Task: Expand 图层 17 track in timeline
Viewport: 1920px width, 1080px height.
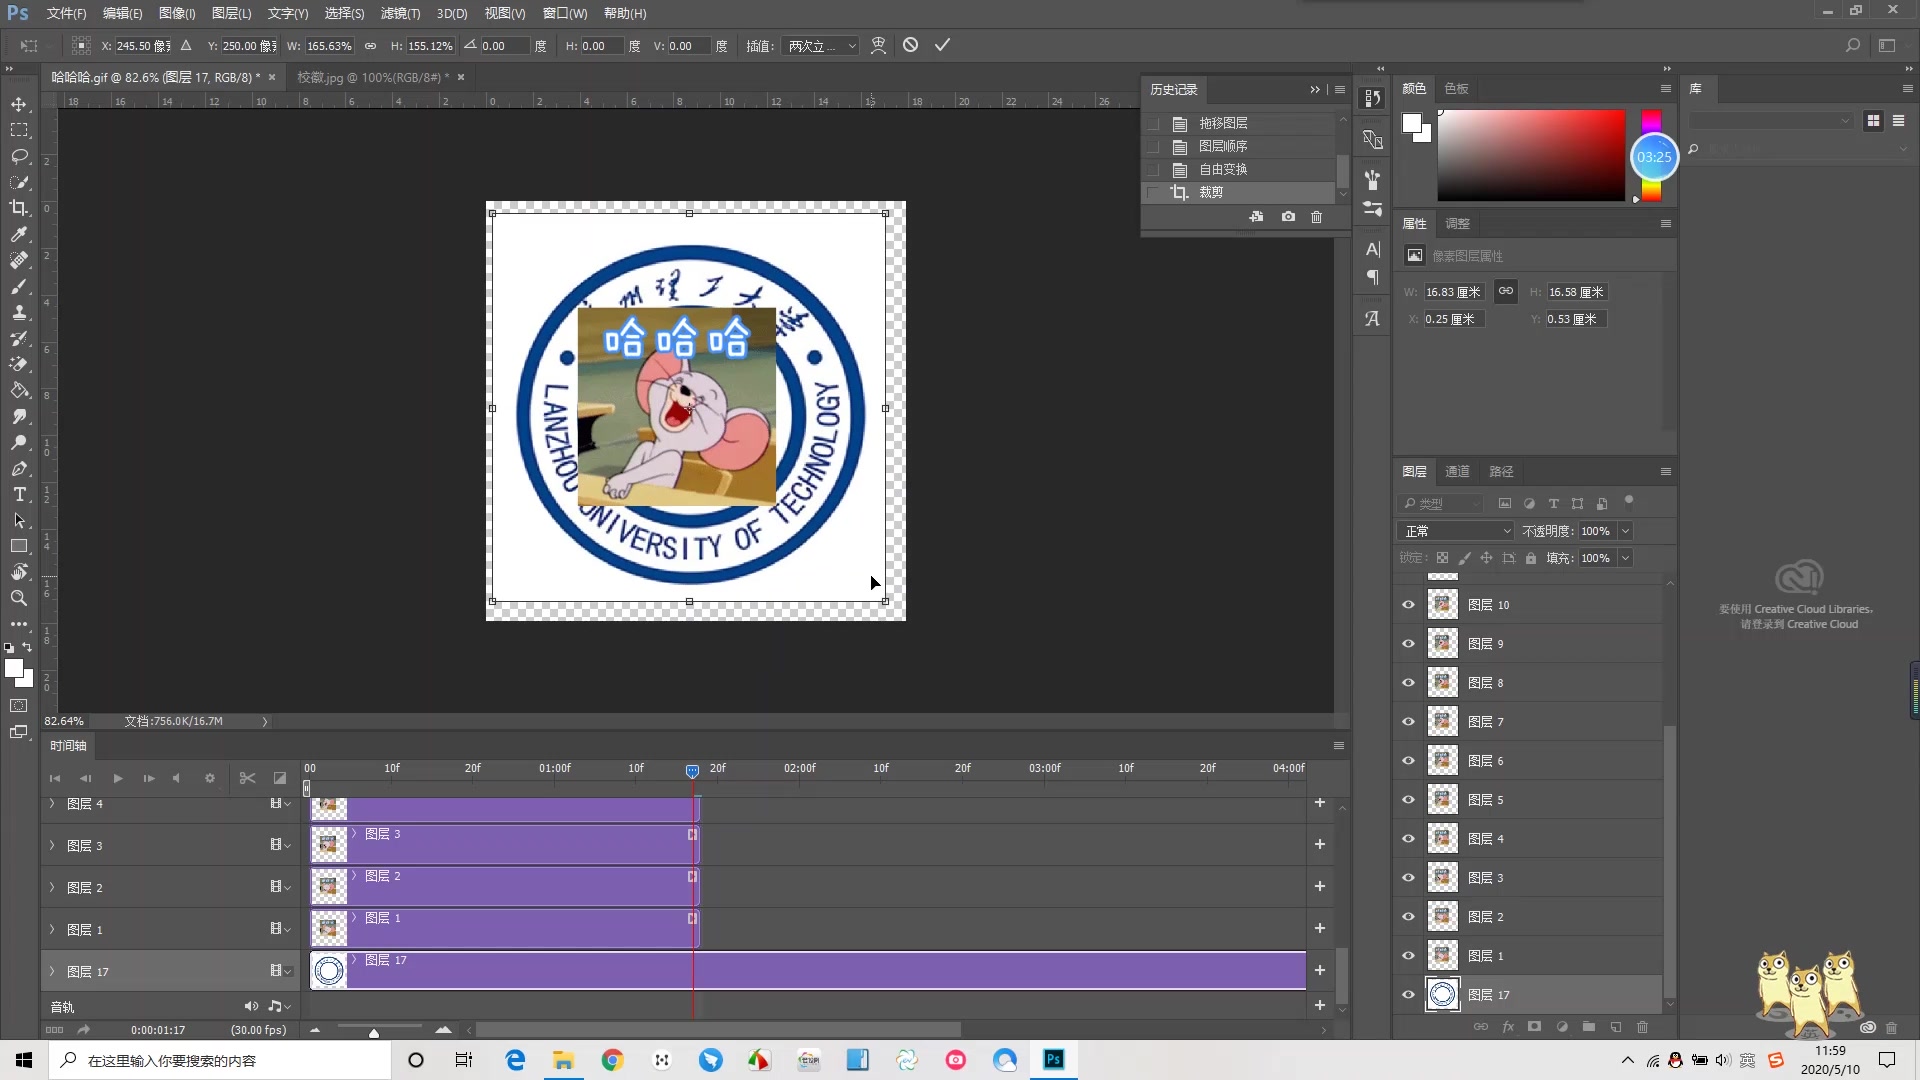Action: click(x=52, y=972)
